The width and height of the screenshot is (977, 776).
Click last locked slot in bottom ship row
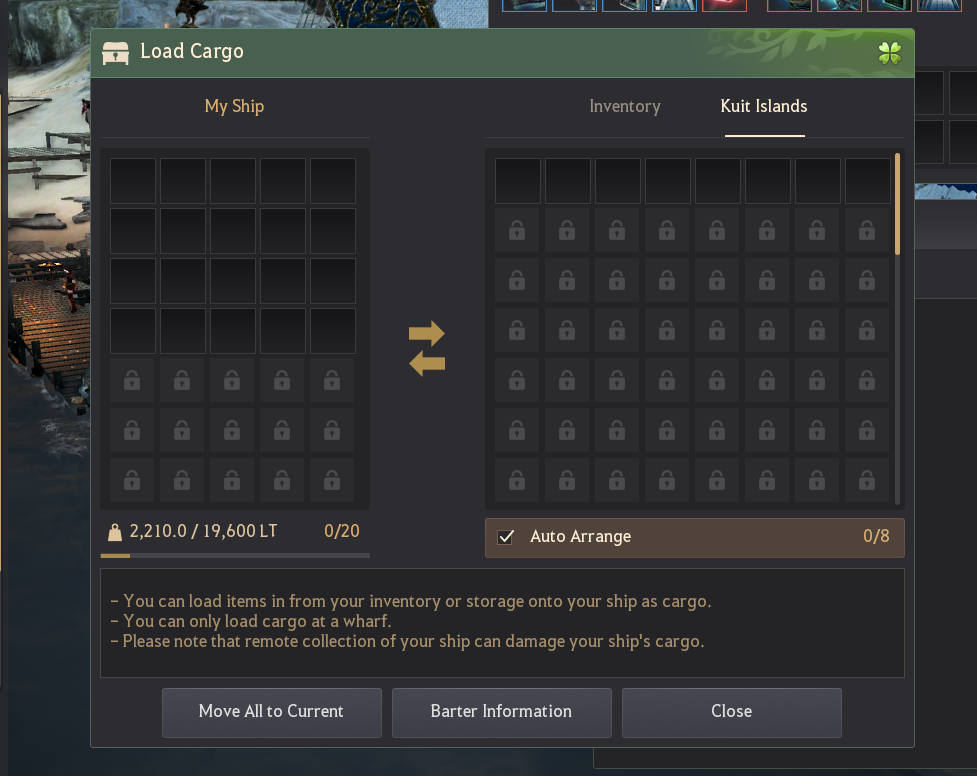pyautogui.click(x=332, y=480)
